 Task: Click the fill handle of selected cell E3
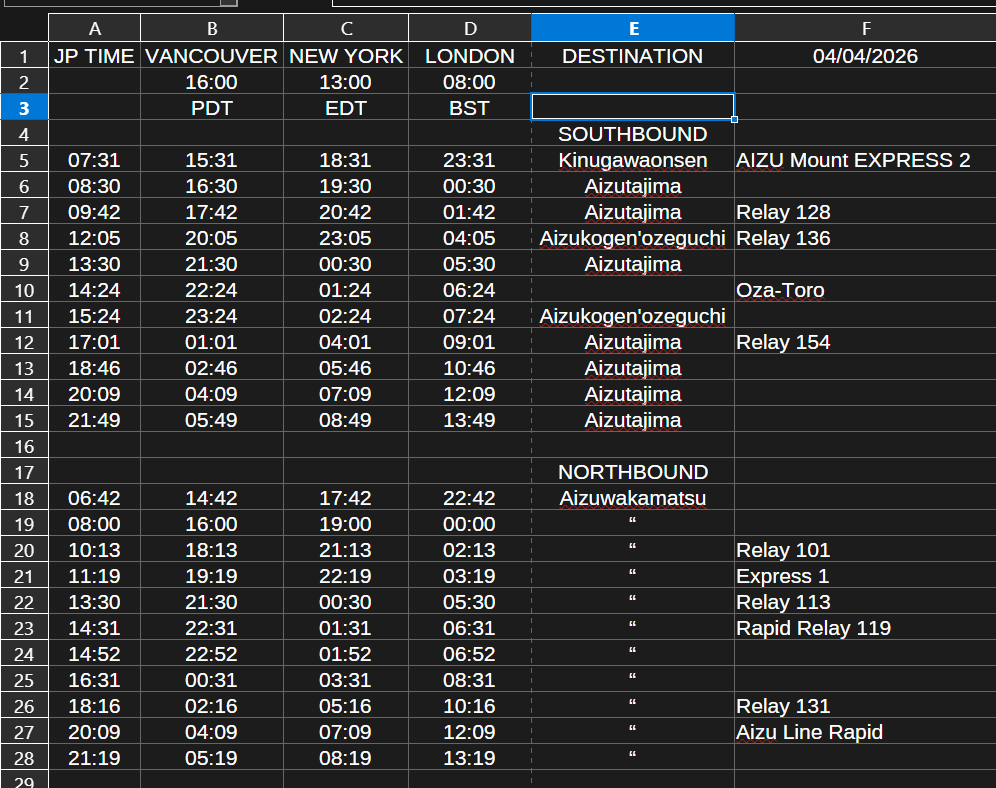734,119
